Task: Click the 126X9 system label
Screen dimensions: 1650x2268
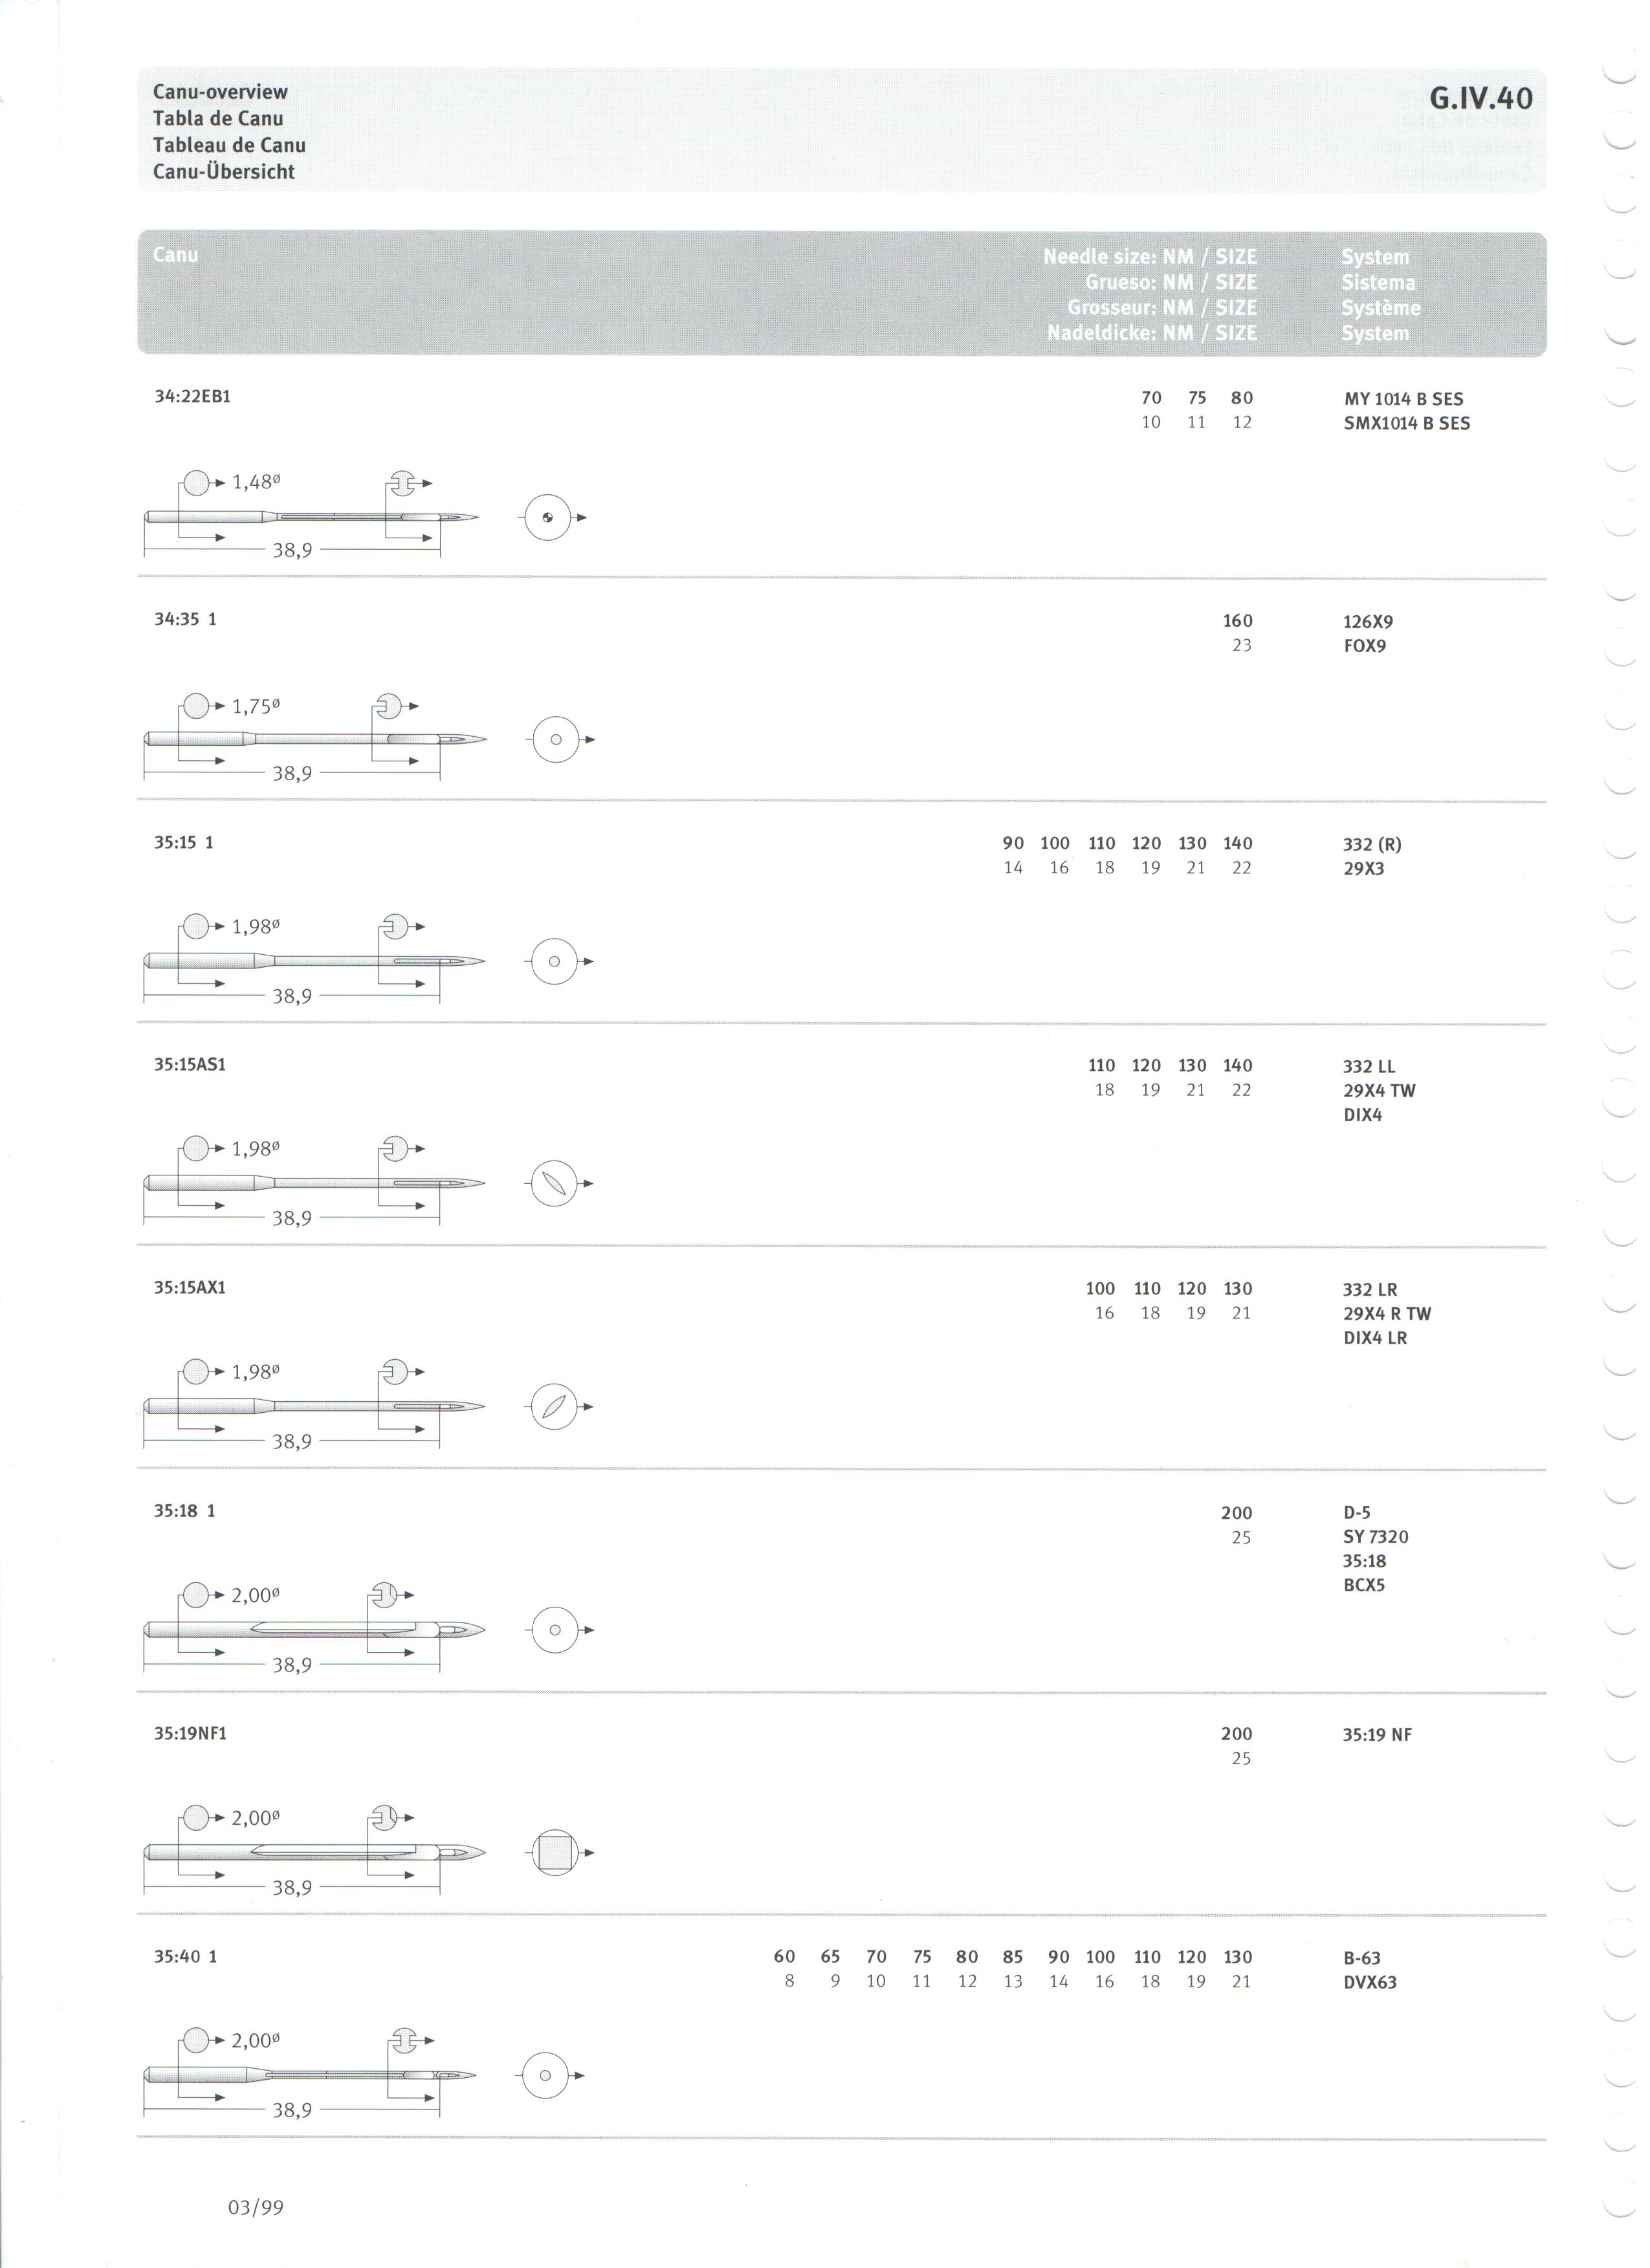Action: (x=1368, y=622)
